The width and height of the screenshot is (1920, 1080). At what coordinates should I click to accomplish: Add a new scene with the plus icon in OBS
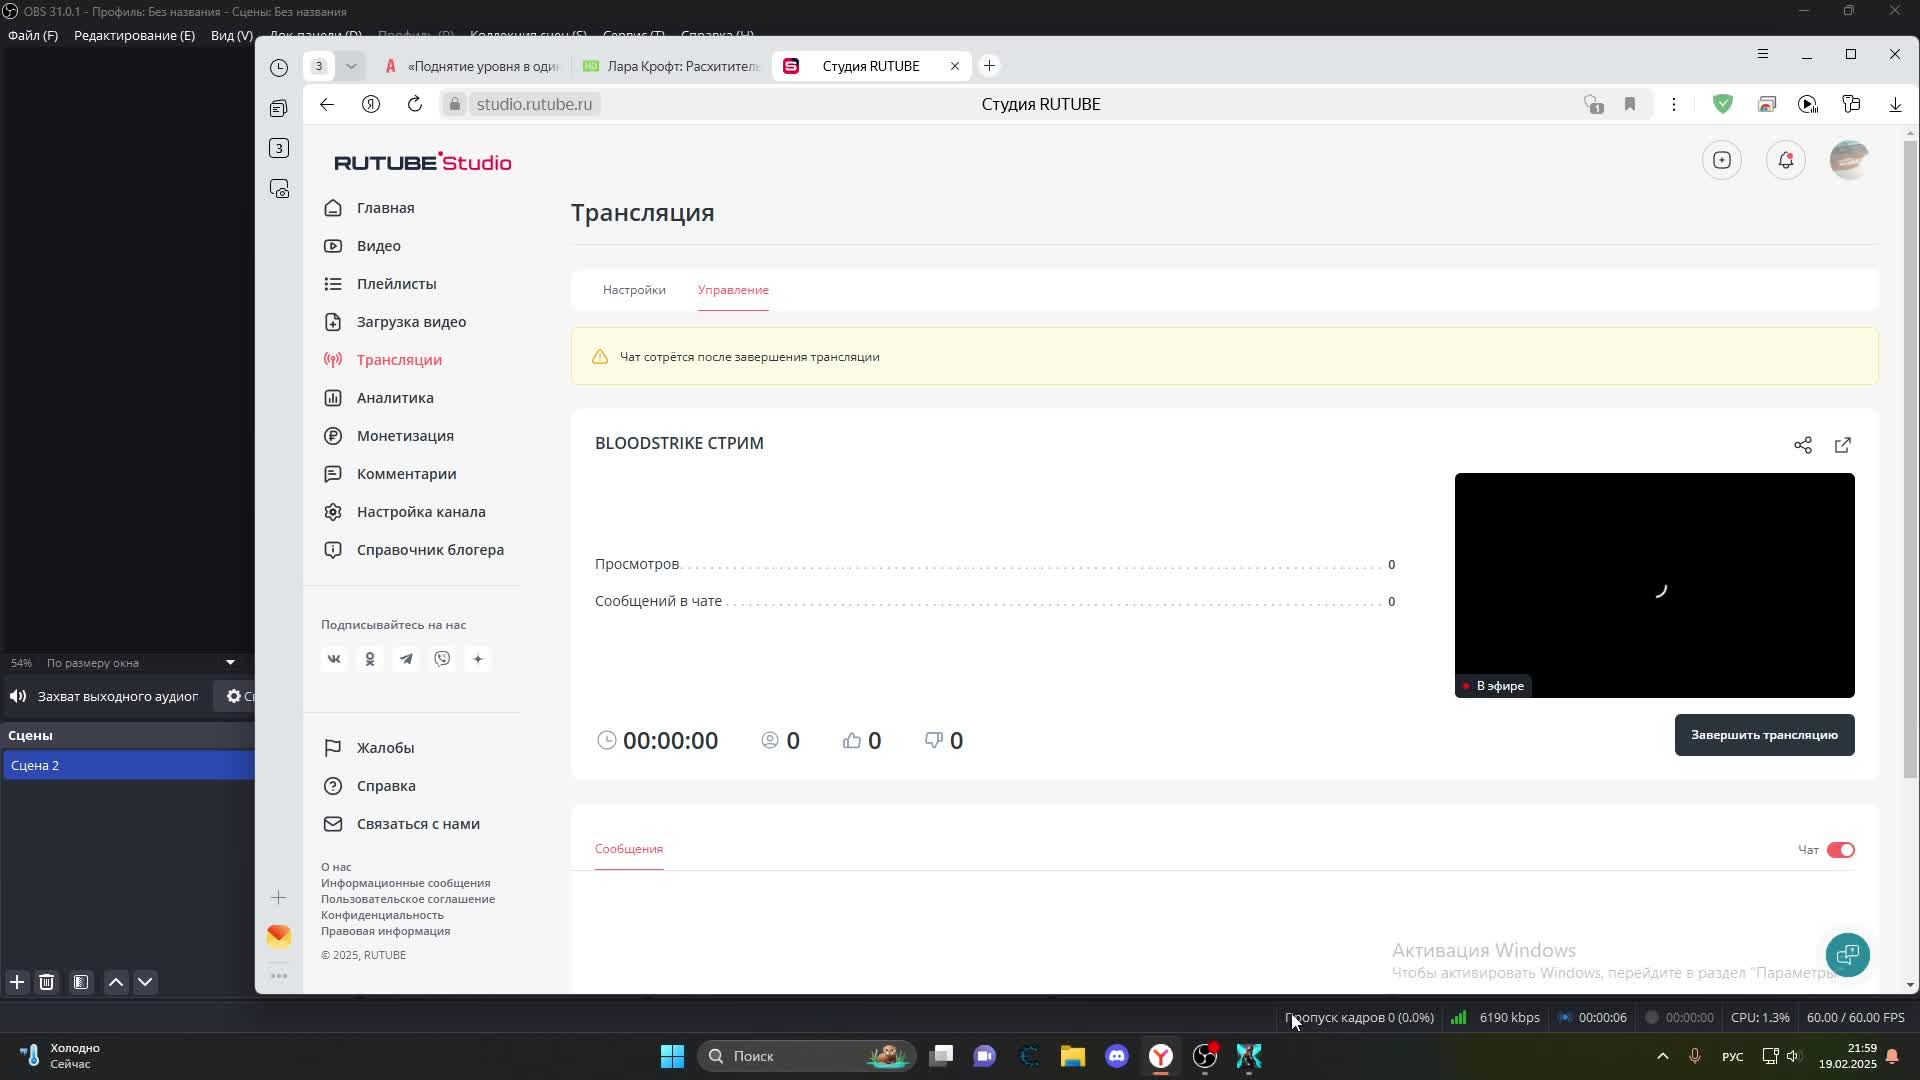(x=16, y=982)
